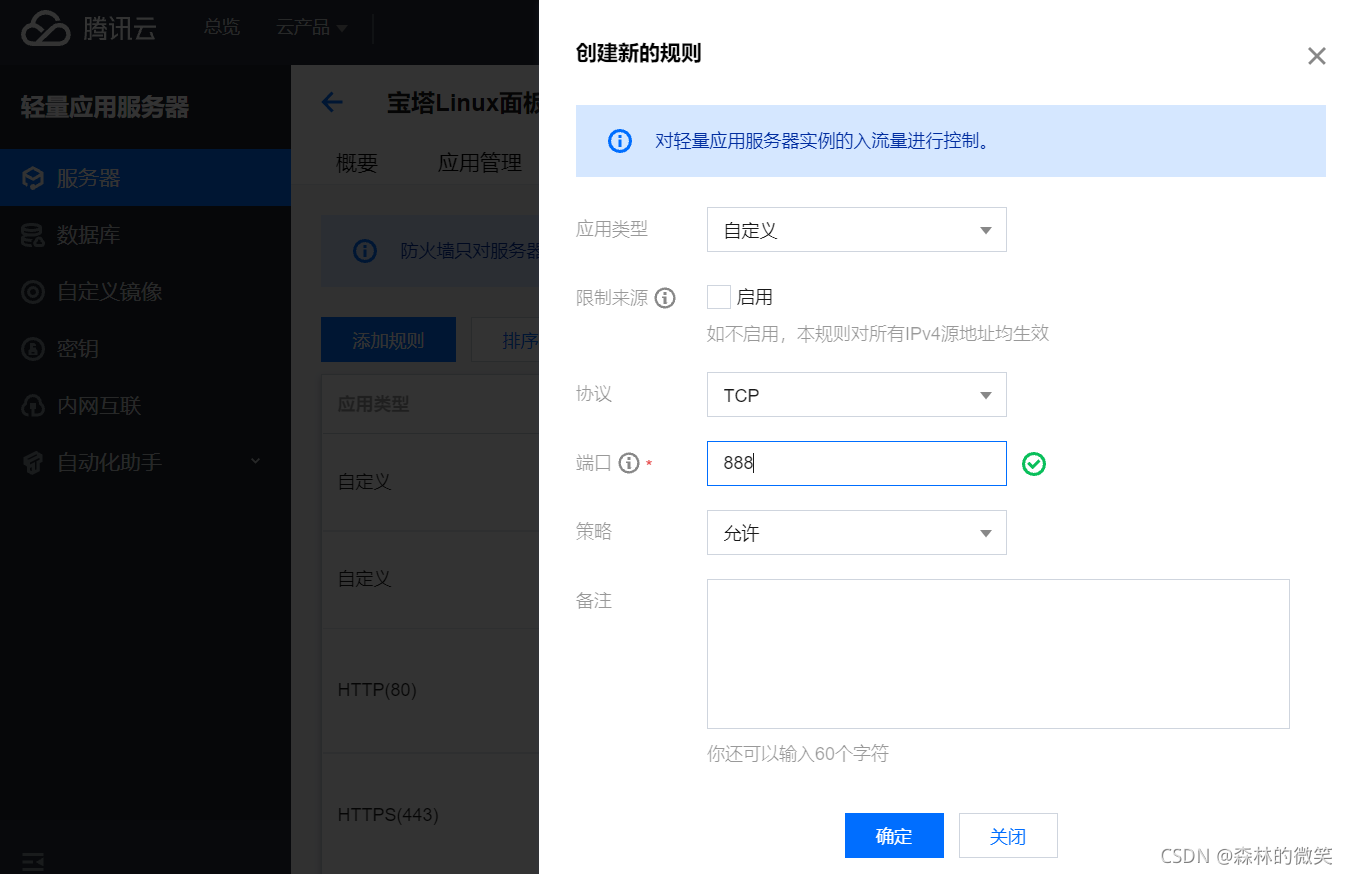Switch to the 应用管理 tab

click(480, 163)
